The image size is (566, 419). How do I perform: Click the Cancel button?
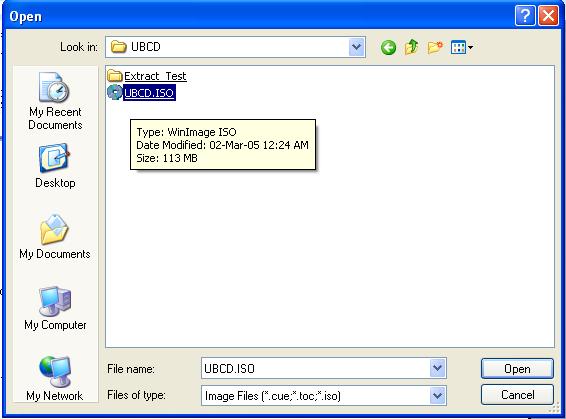coord(517,395)
